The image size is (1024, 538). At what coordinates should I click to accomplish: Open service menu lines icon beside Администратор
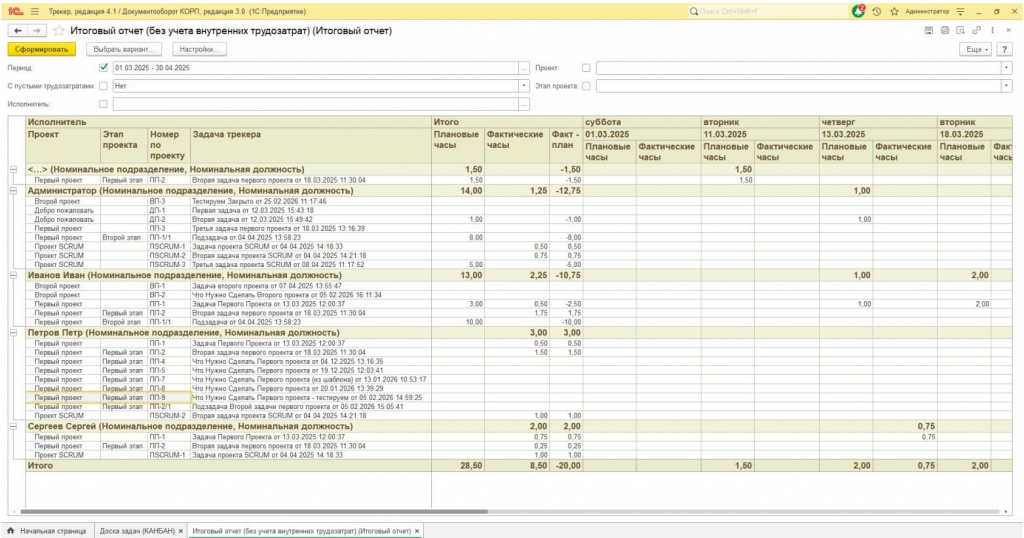coord(960,12)
